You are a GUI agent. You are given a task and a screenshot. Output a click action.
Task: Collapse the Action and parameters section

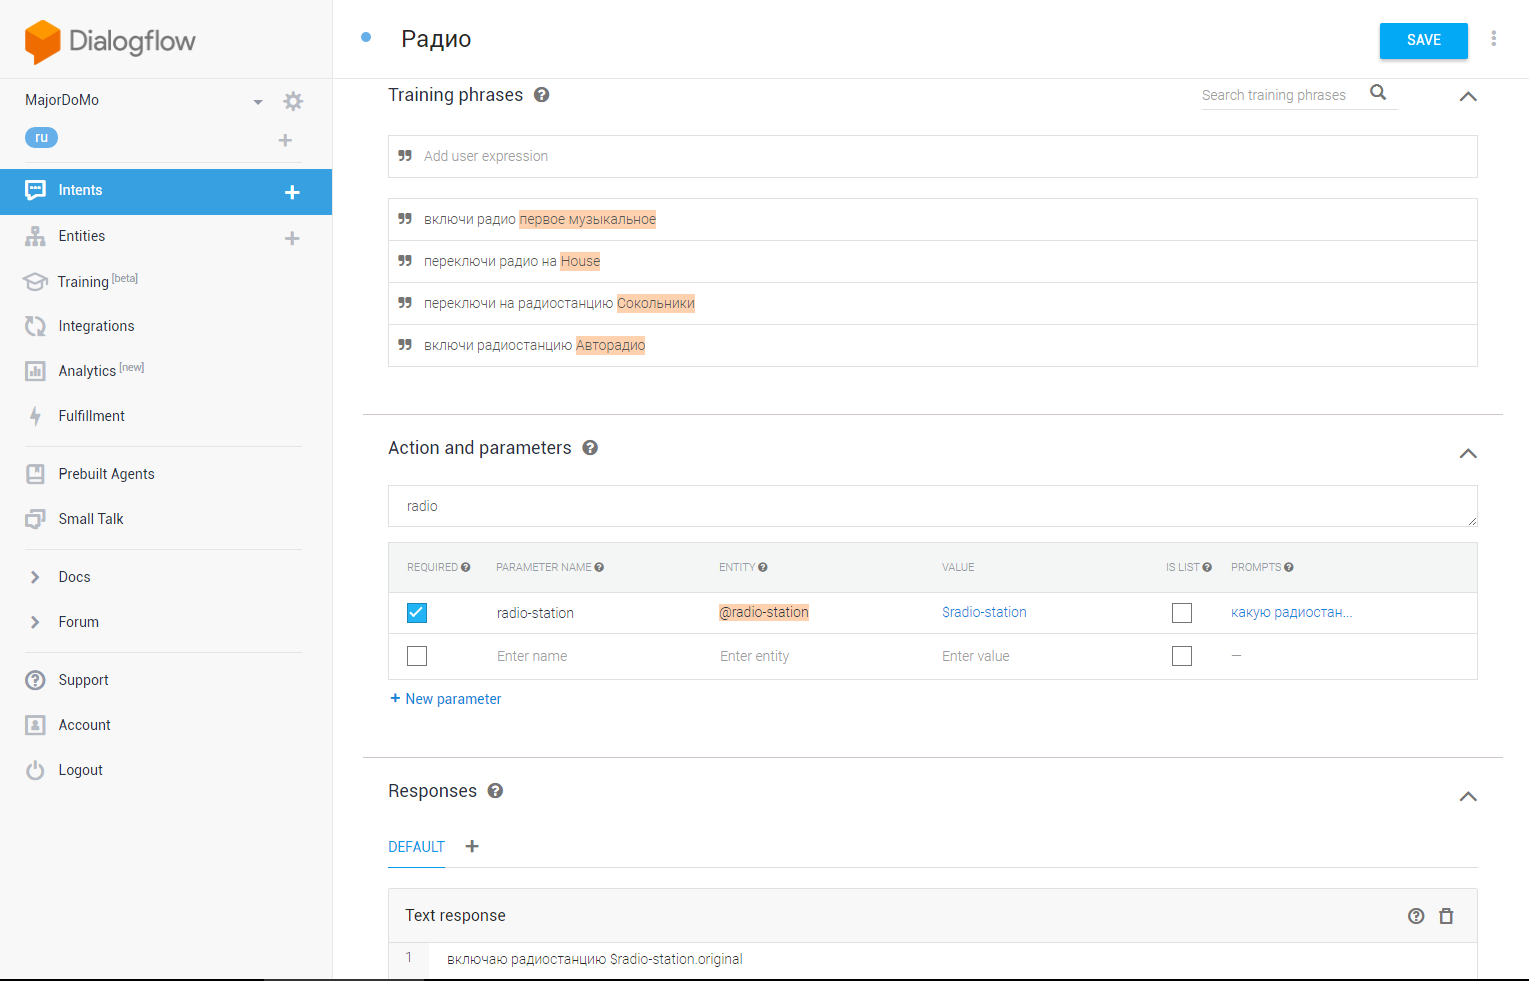click(1467, 454)
